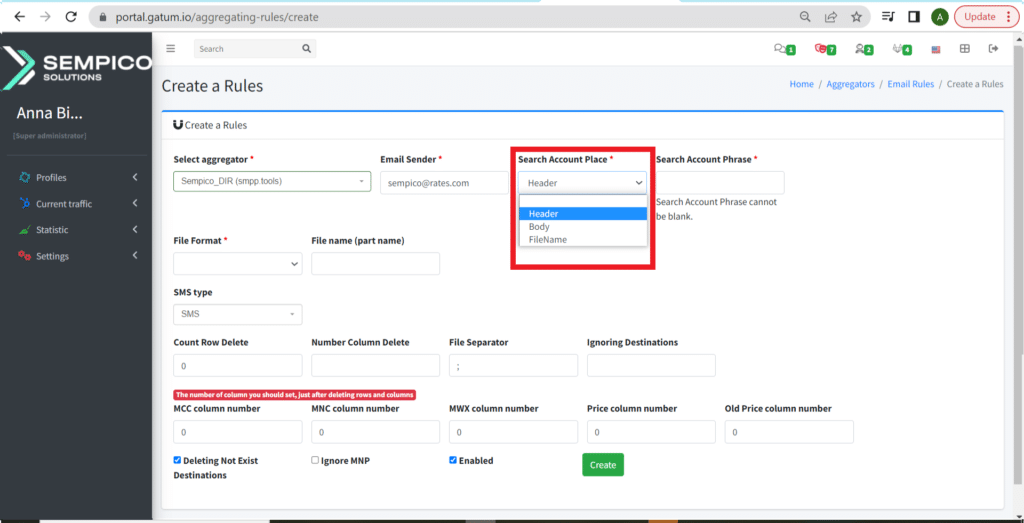Viewport: 1024px width, 523px height.
Task: Open the SMS type dropdown
Action: (238, 314)
